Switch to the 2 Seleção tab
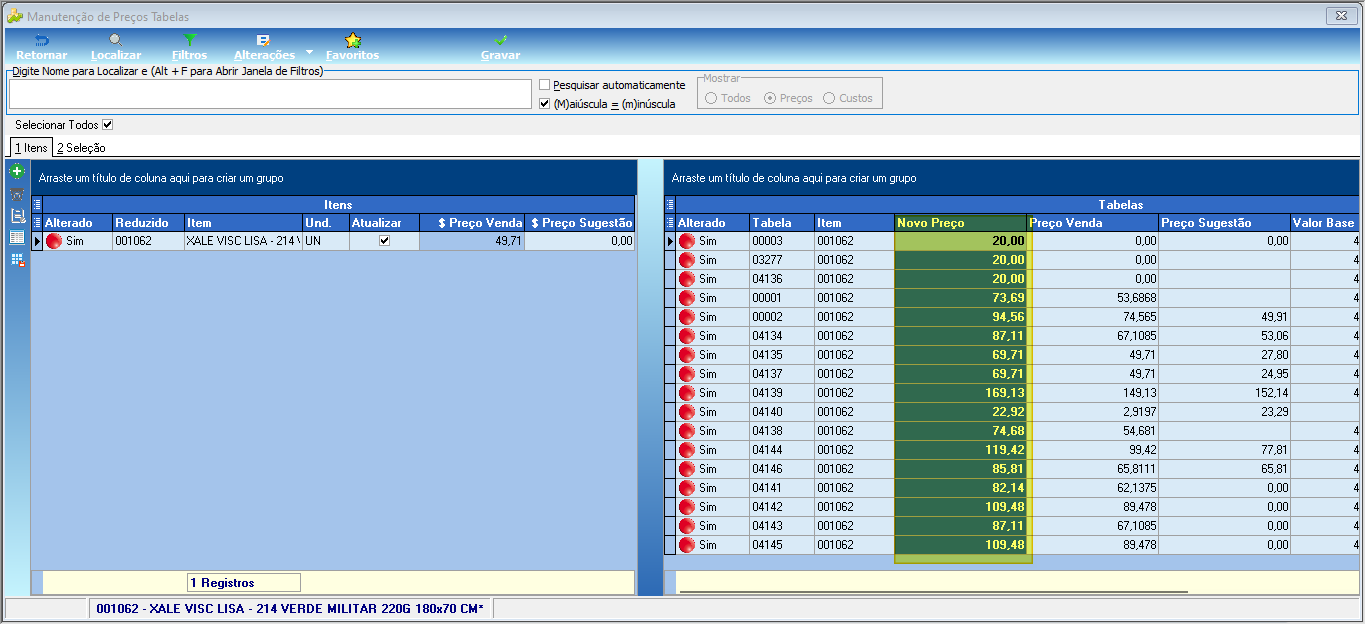This screenshot has height=625, width=1366. pos(81,148)
